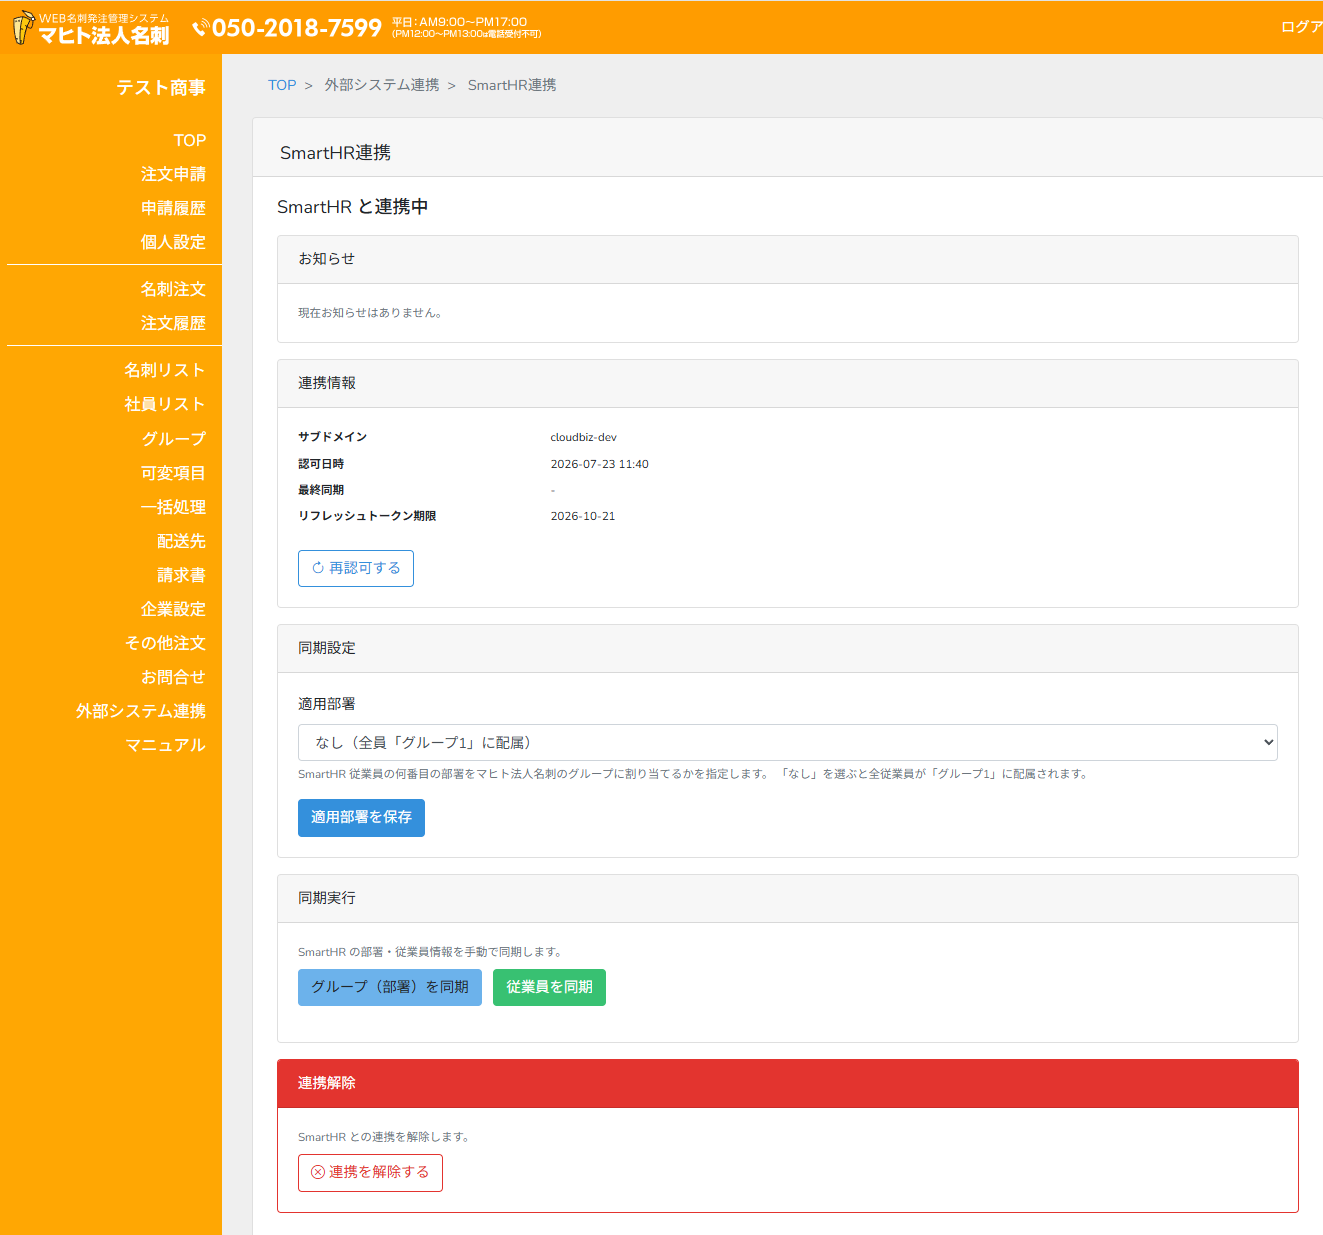1323x1235 pixels.
Task: Go to 可変項目 in sidebar
Action: click(173, 473)
